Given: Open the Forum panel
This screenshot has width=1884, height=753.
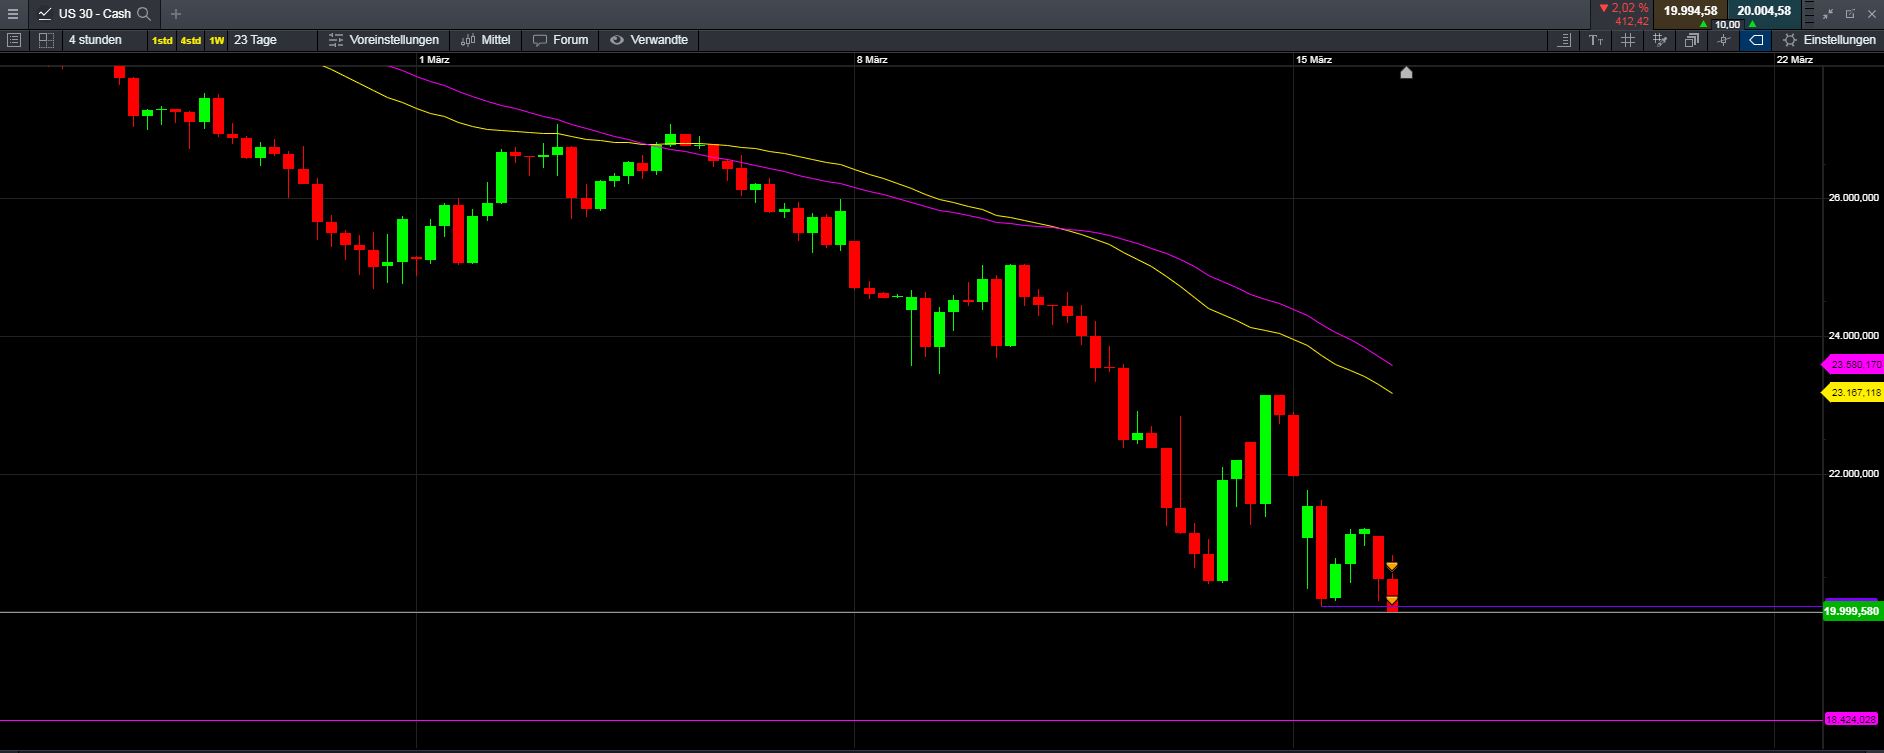Looking at the screenshot, I should point(561,40).
